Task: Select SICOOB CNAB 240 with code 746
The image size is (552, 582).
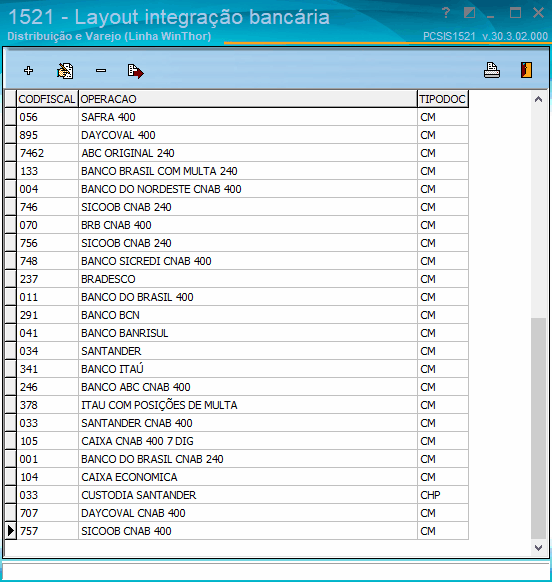Action: 236,207
